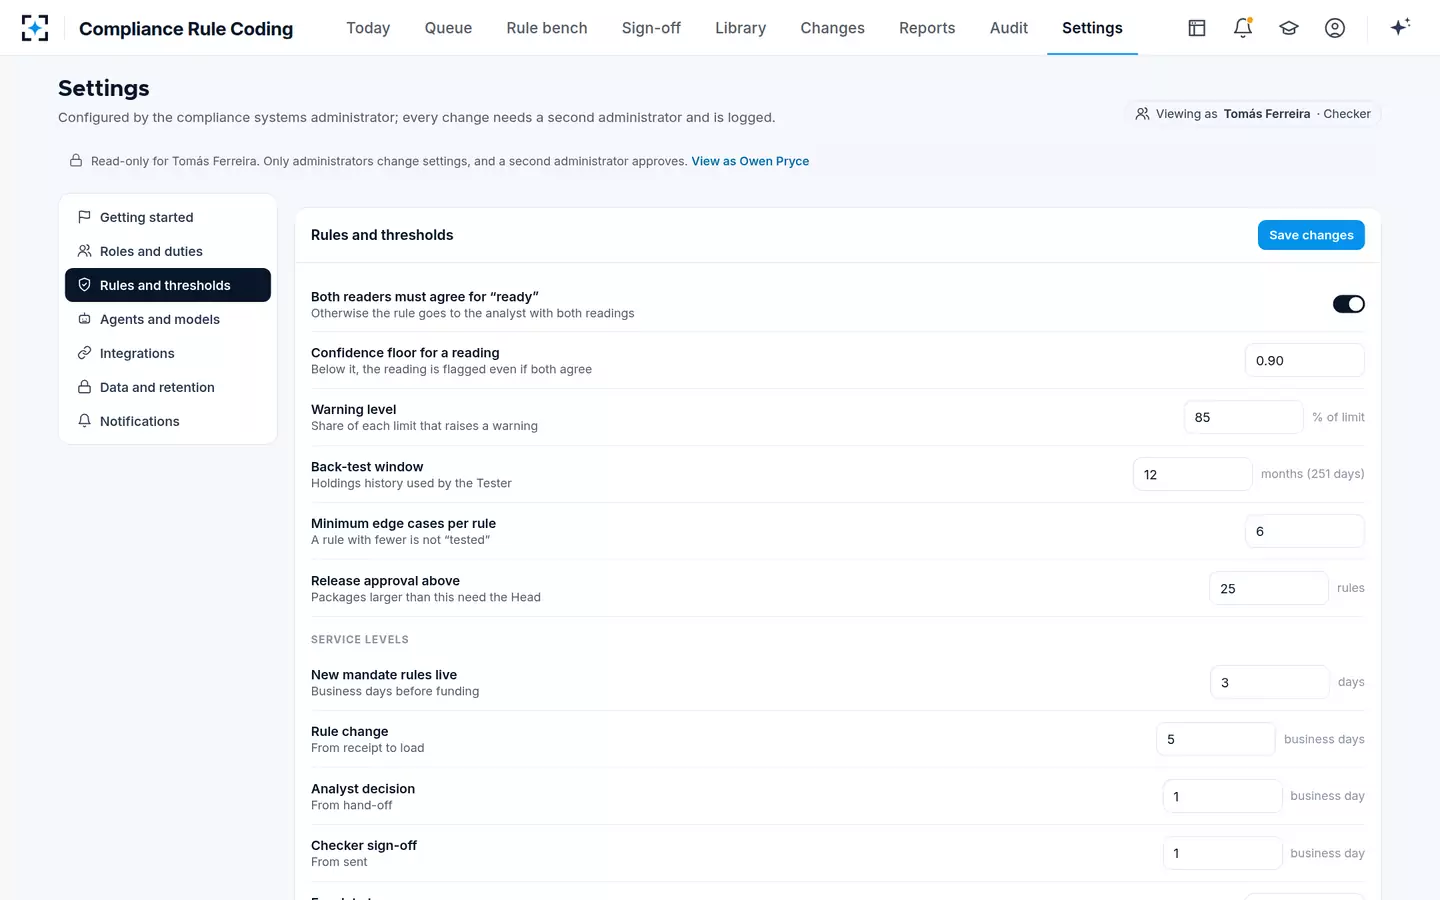Go to the Rule bench tab

[547, 28]
